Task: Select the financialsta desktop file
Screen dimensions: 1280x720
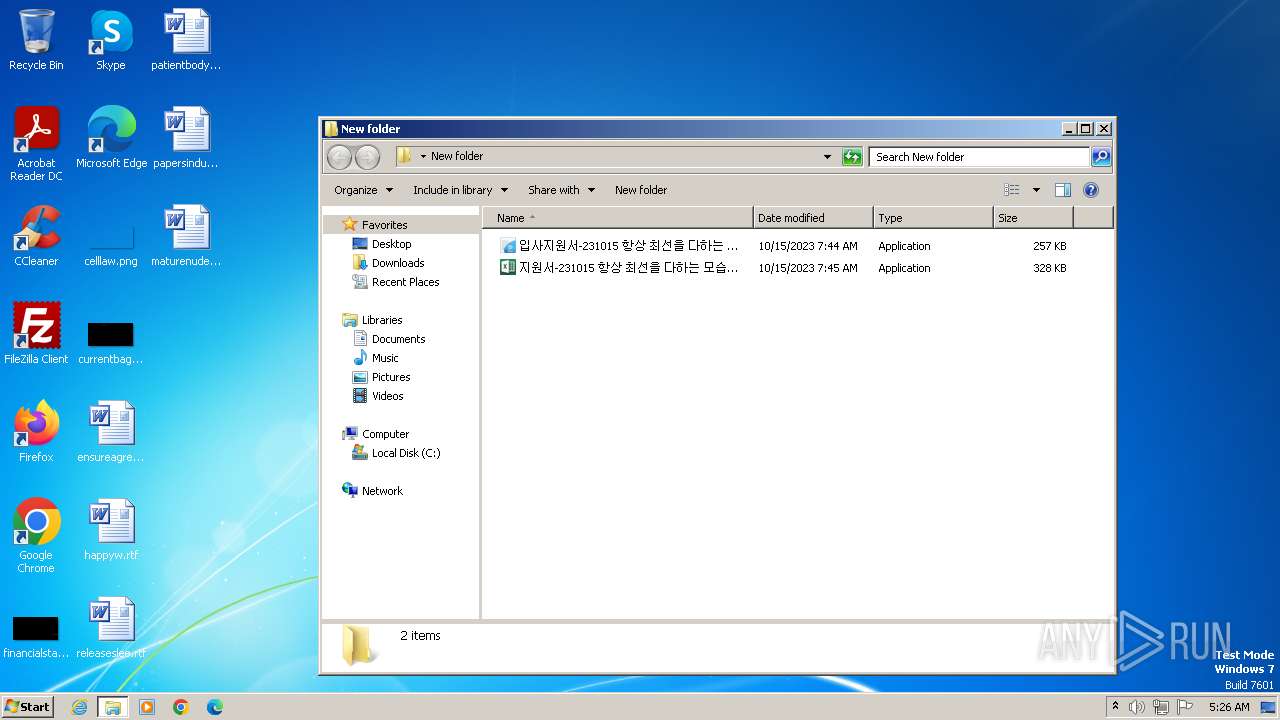Action: (x=36, y=636)
